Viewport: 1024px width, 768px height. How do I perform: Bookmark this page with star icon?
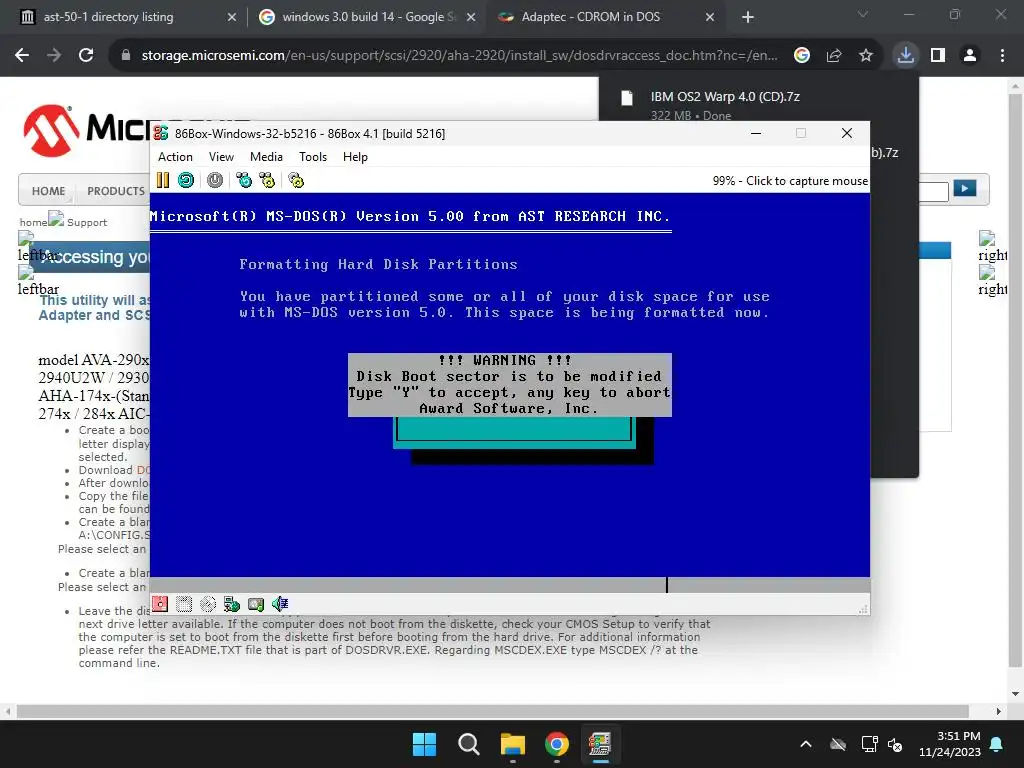(866, 56)
